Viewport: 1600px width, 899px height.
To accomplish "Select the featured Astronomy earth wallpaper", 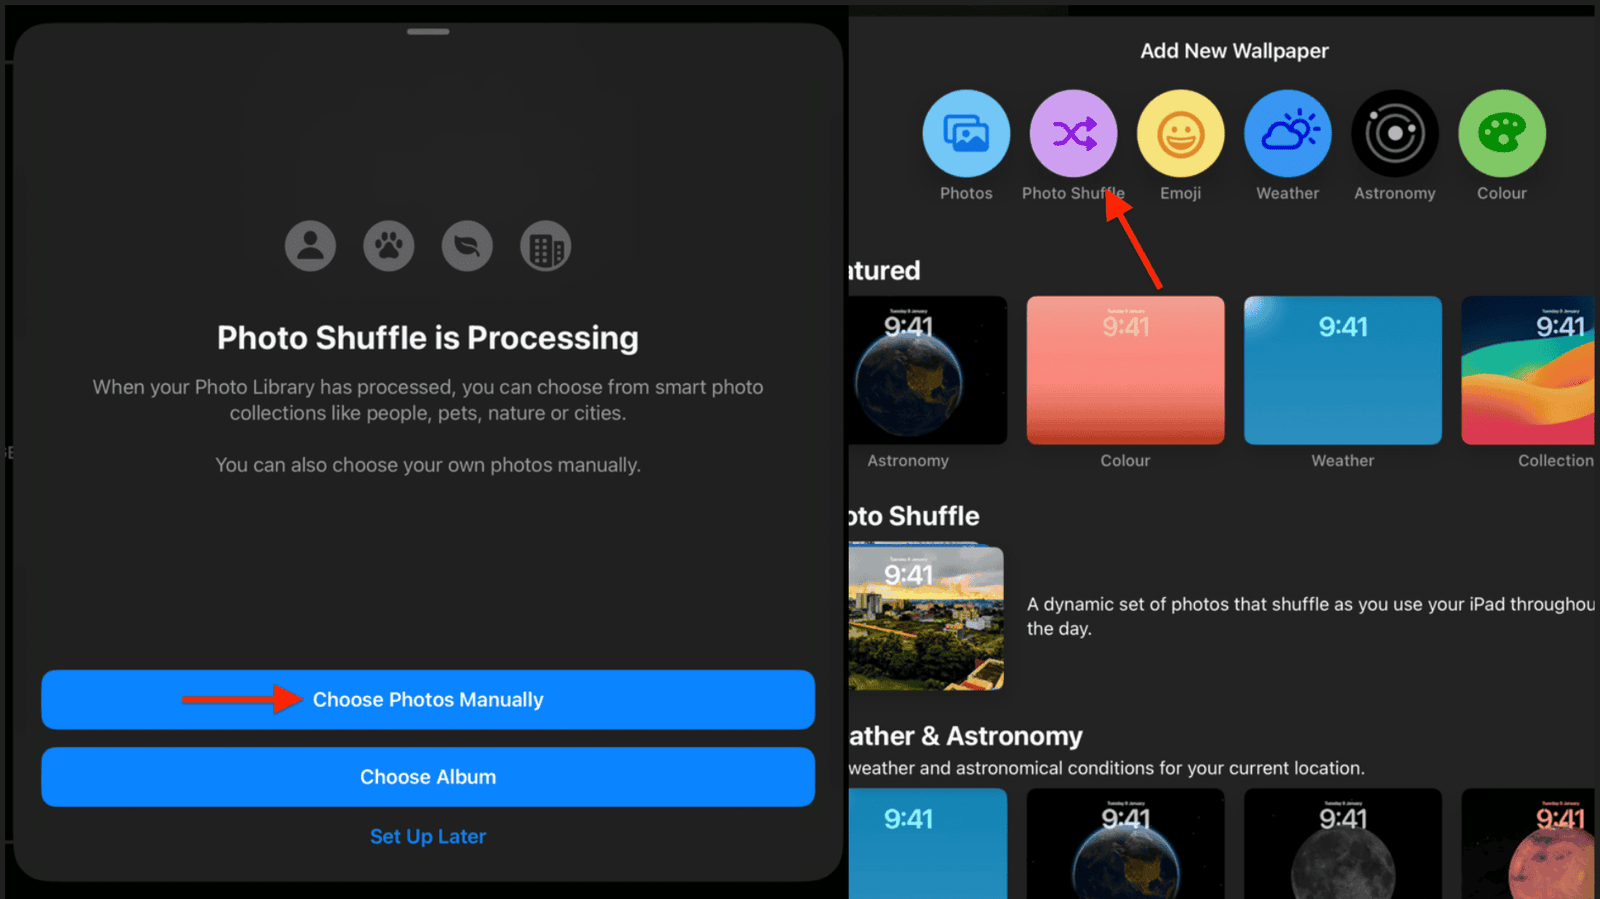I will (x=928, y=370).
